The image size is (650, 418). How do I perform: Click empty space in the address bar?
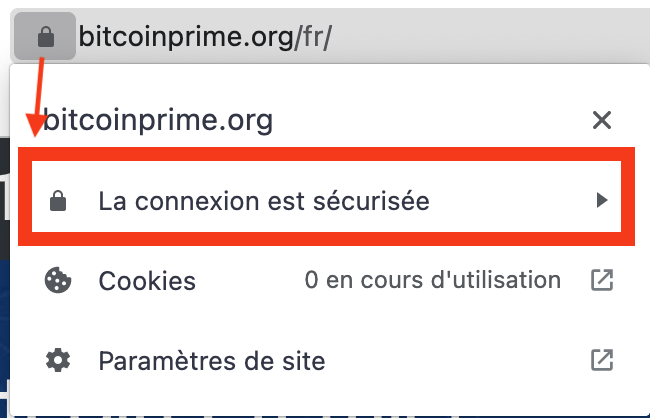(x=489, y=36)
